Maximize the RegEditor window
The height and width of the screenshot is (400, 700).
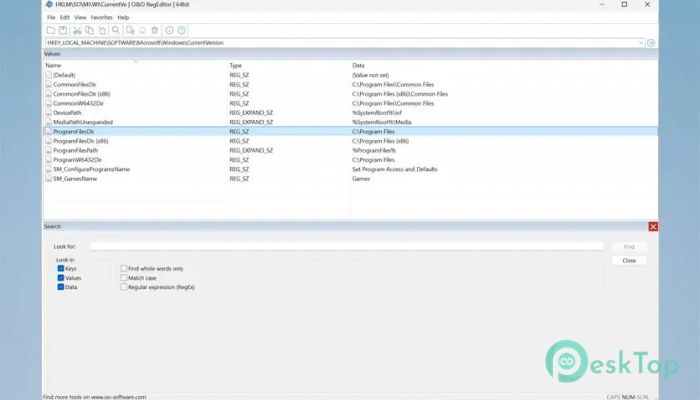pos(624,4)
